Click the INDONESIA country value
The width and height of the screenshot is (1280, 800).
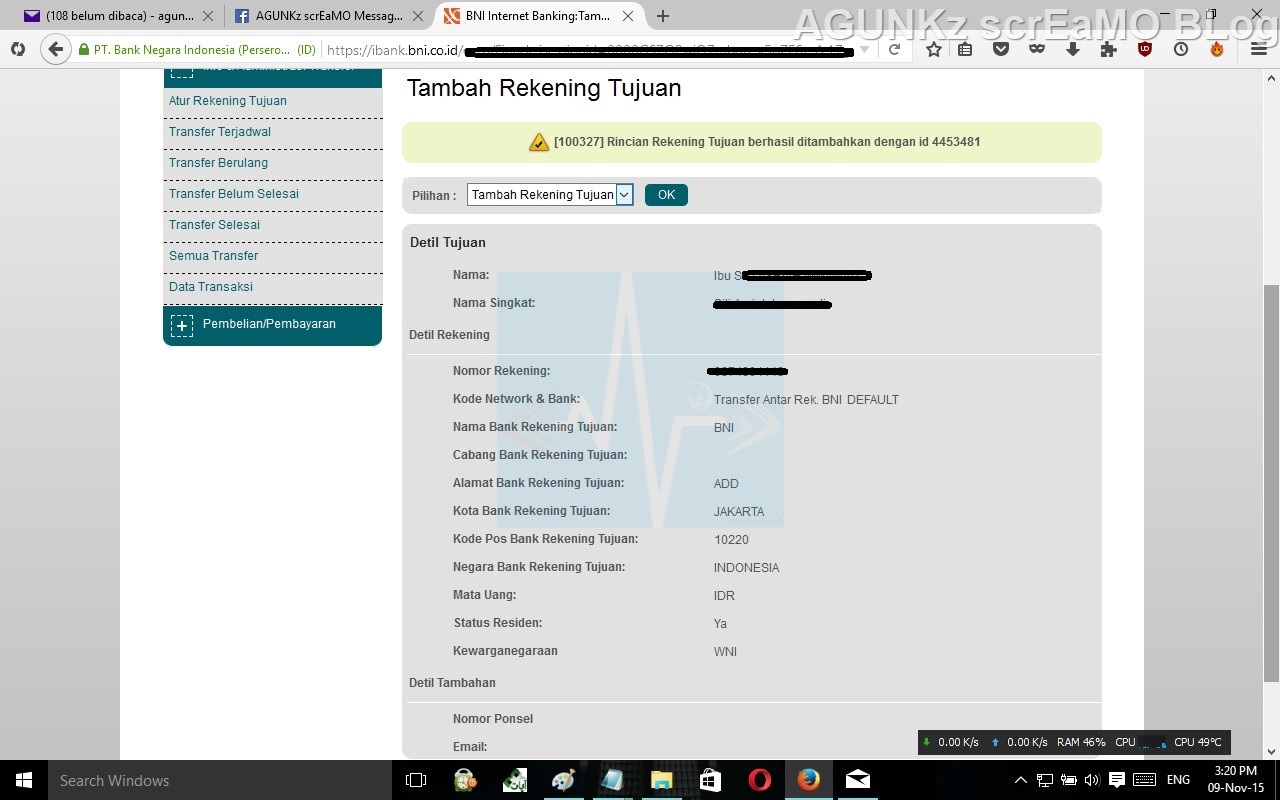pyautogui.click(x=746, y=568)
